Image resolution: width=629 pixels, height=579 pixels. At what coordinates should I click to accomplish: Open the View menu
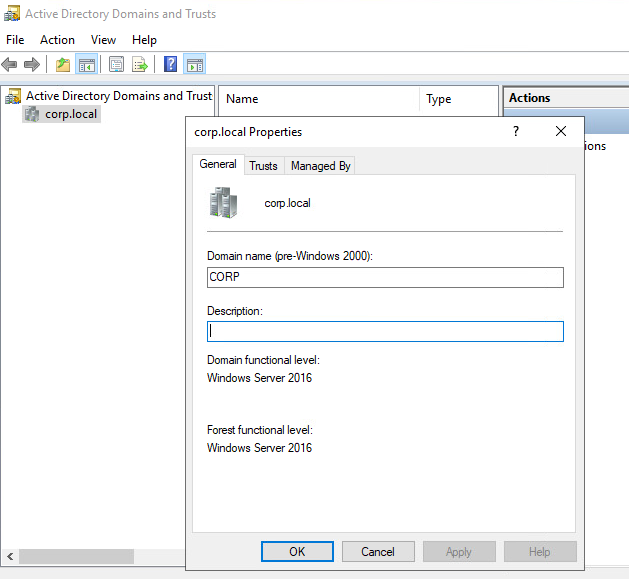pyautogui.click(x=103, y=40)
